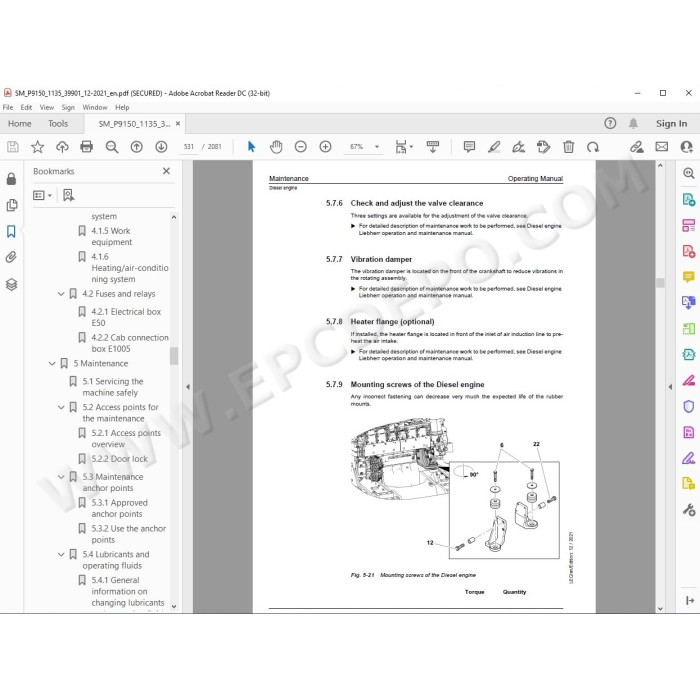Collapse 5 Maintenance bookmark
The height and width of the screenshot is (700, 700).
point(52,363)
